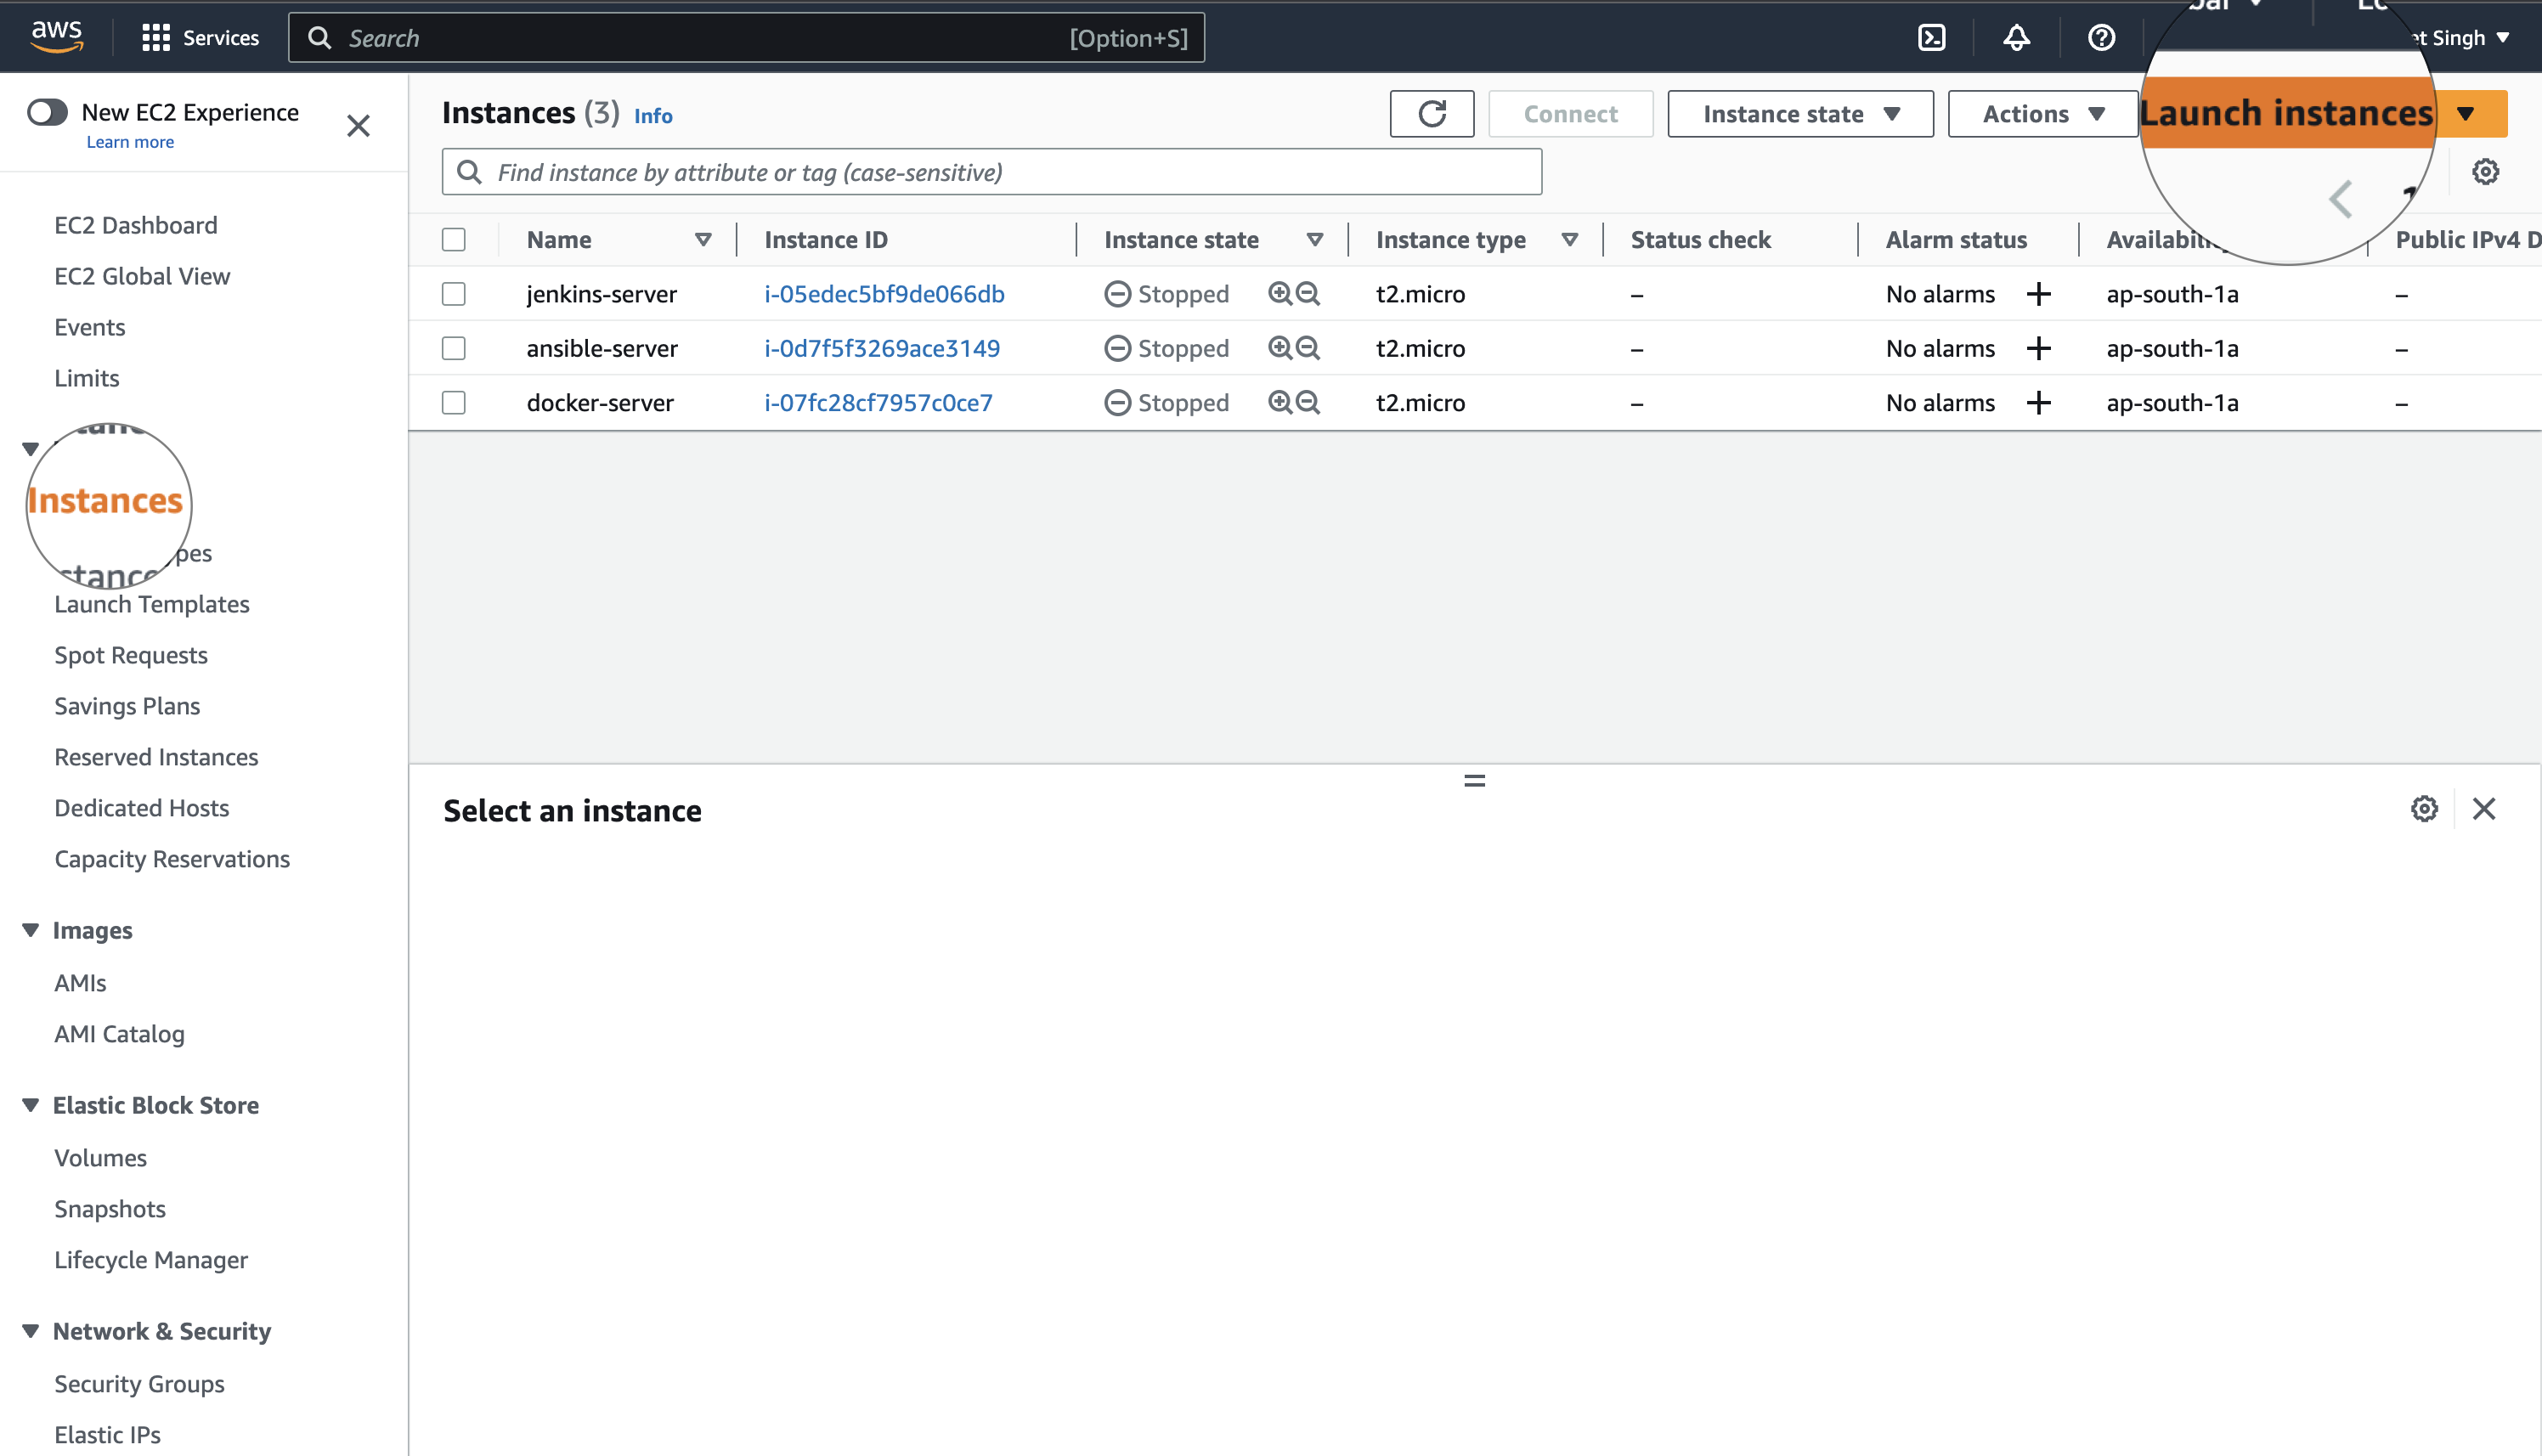Open the Services menu
The height and width of the screenshot is (1456, 2542).
coord(199,37)
